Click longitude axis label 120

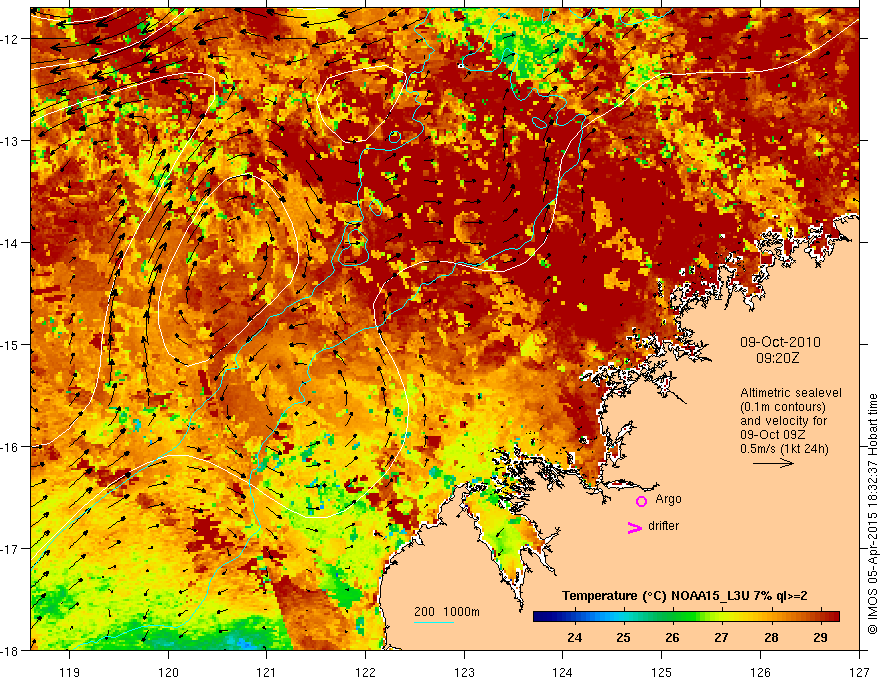click(x=168, y=672)
